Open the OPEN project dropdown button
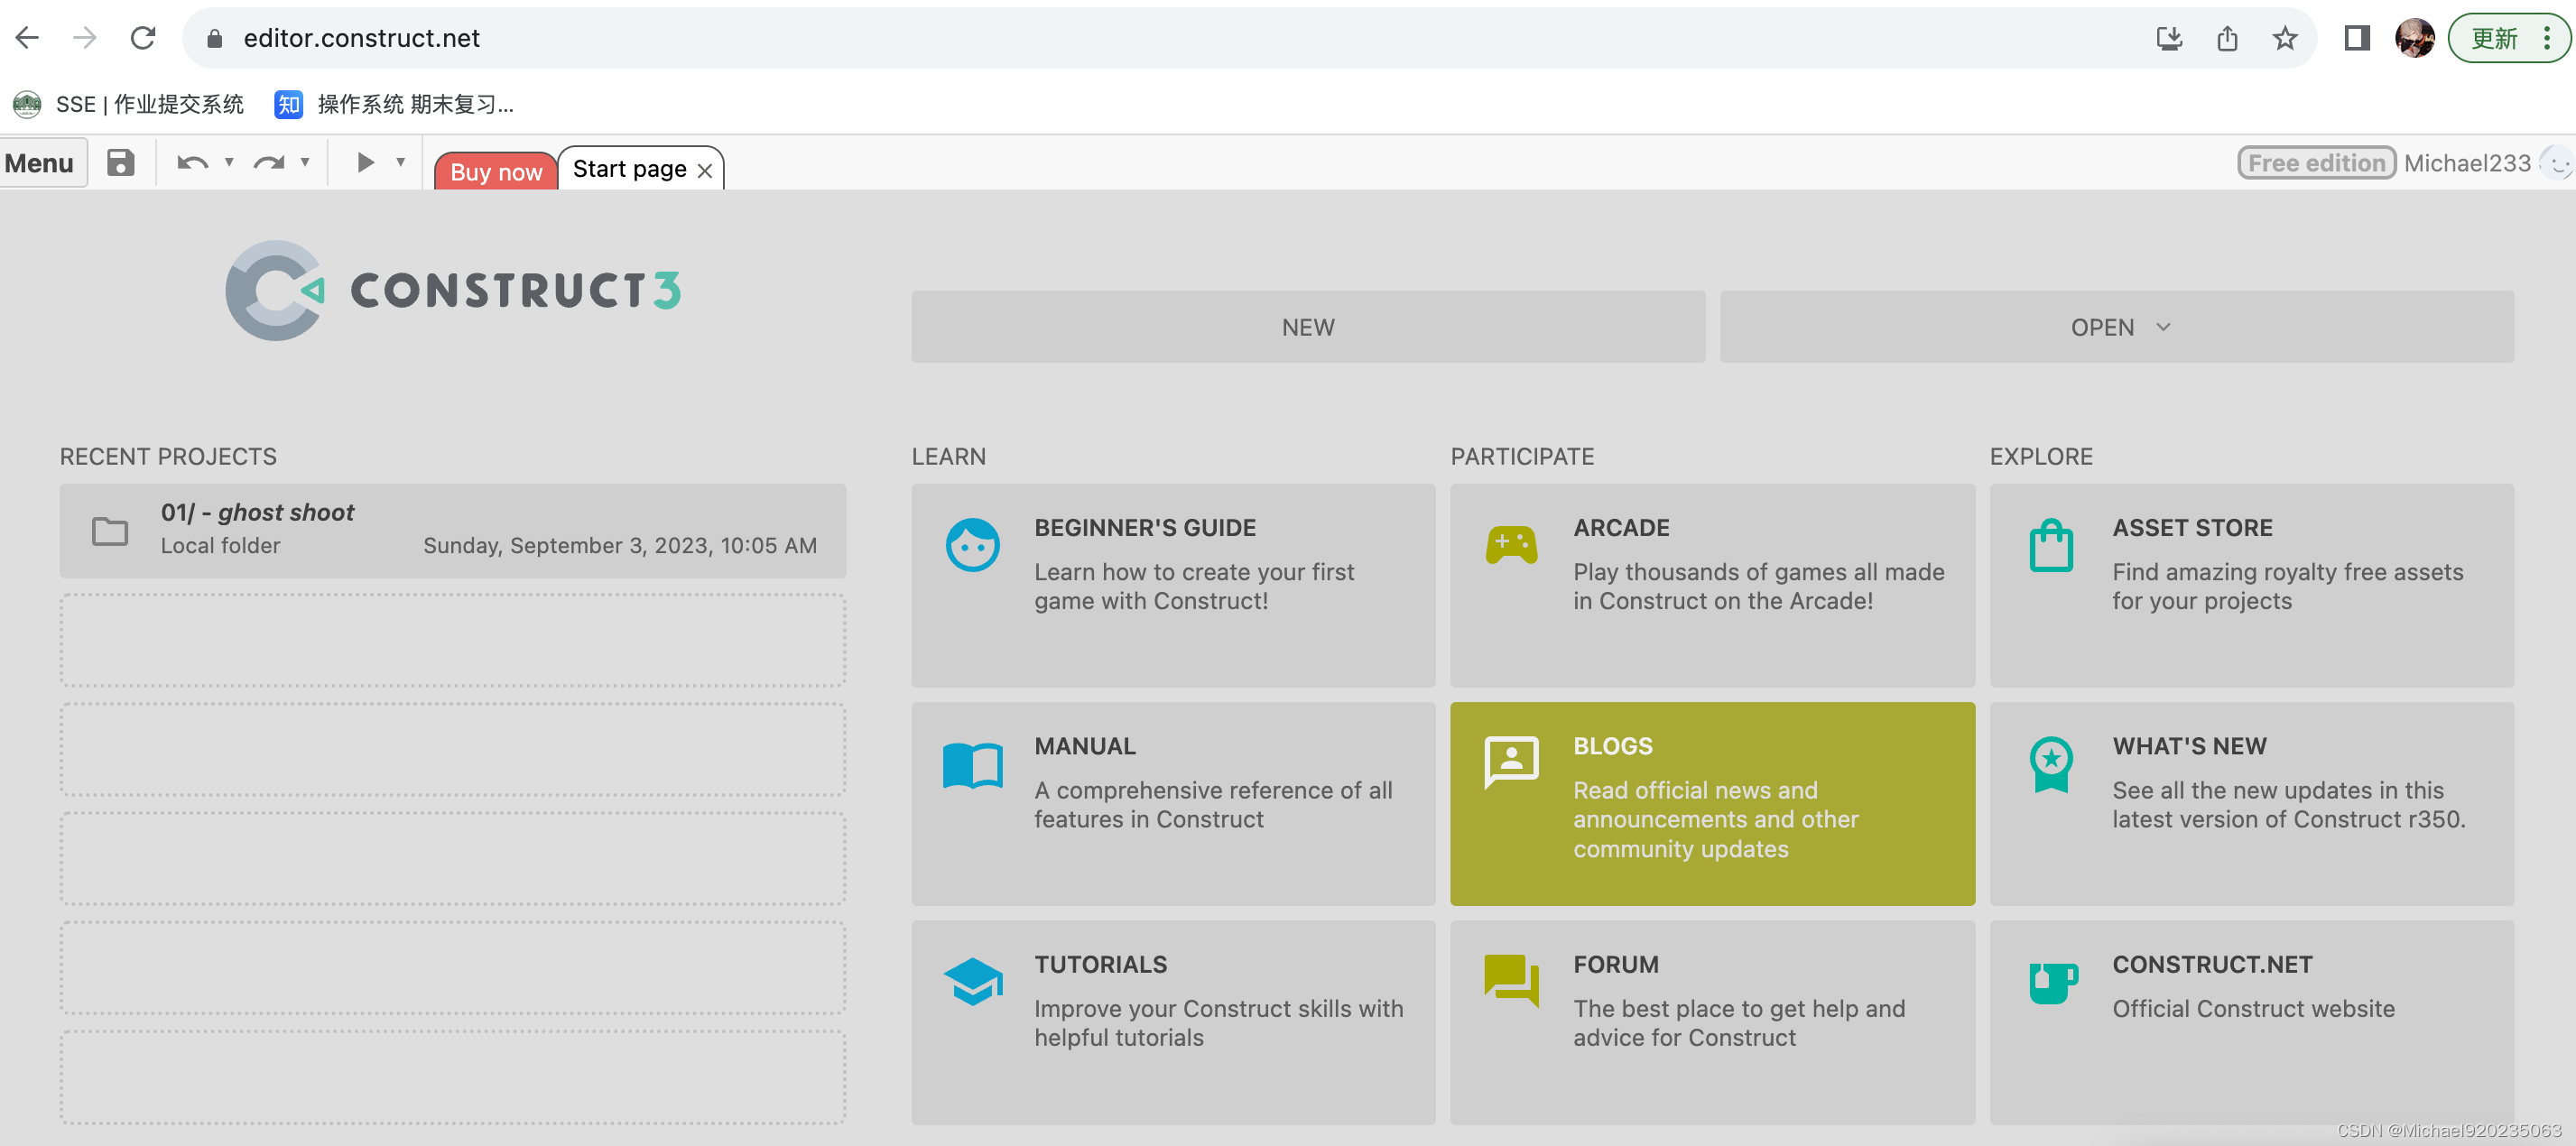 2116,327
